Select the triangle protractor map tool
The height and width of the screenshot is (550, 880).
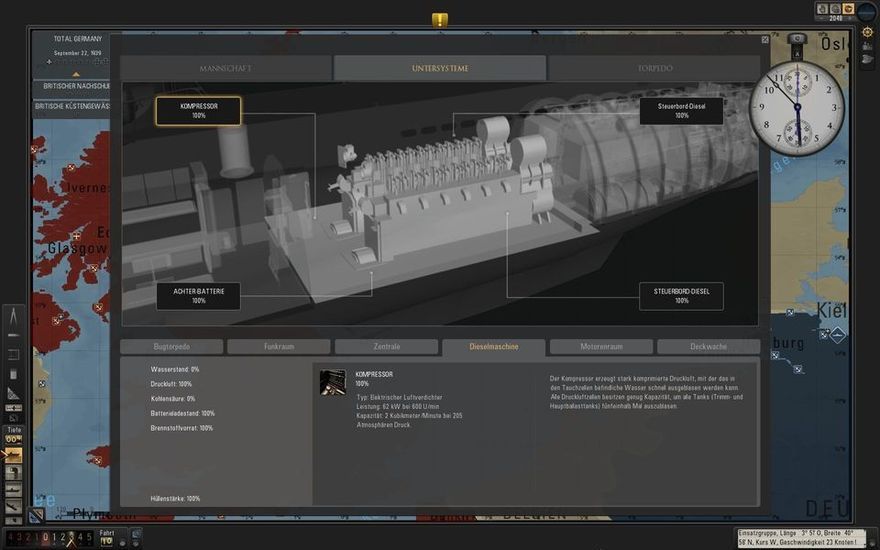14,393
